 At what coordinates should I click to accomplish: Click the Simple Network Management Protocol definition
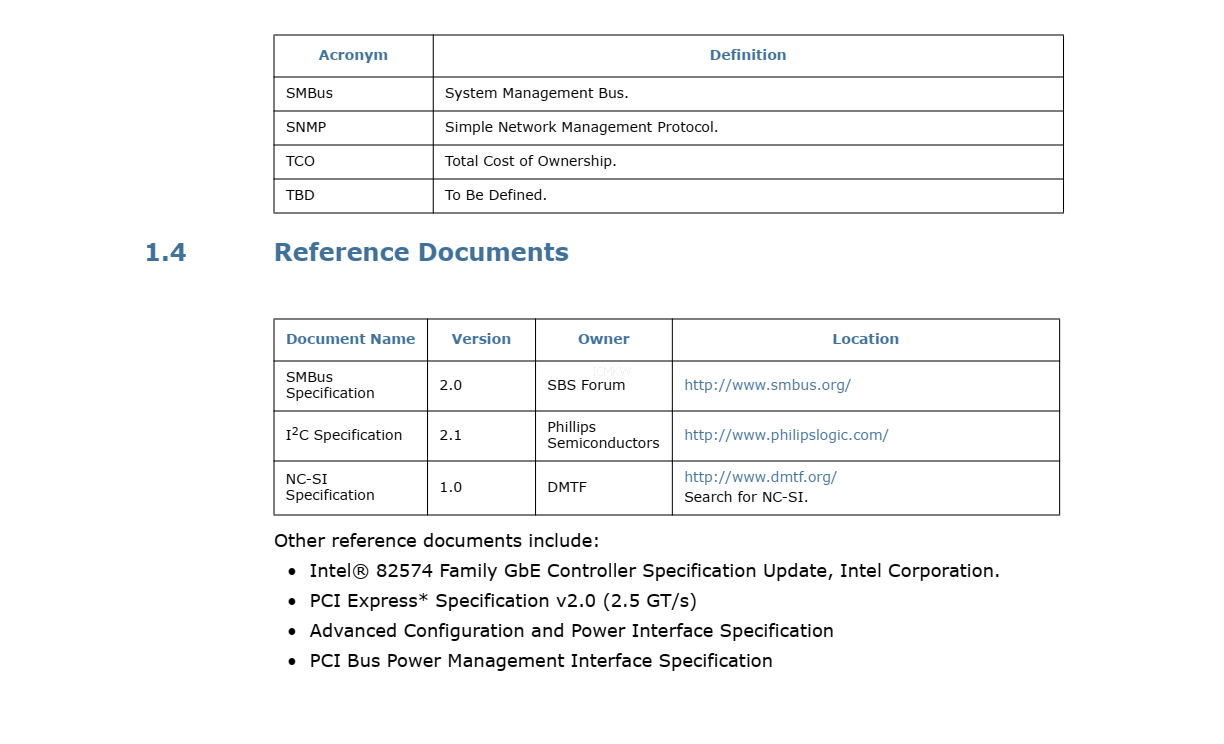point(581,127)
